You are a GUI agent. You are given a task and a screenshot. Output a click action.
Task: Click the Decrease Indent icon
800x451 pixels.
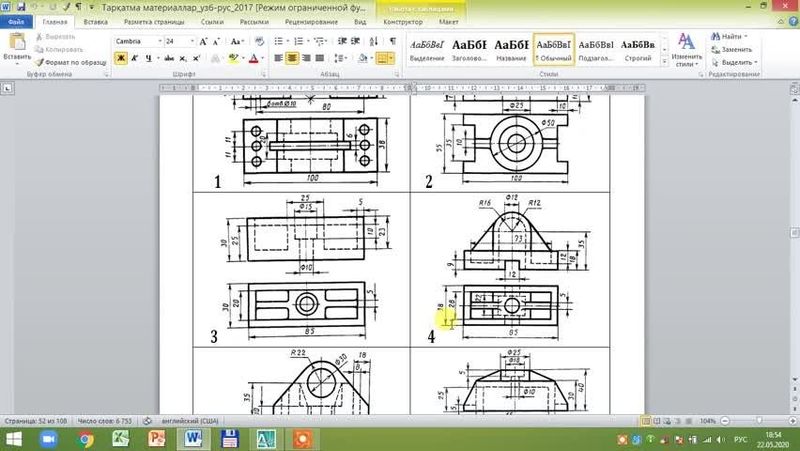pyautogui.click(x=342, y=41)
